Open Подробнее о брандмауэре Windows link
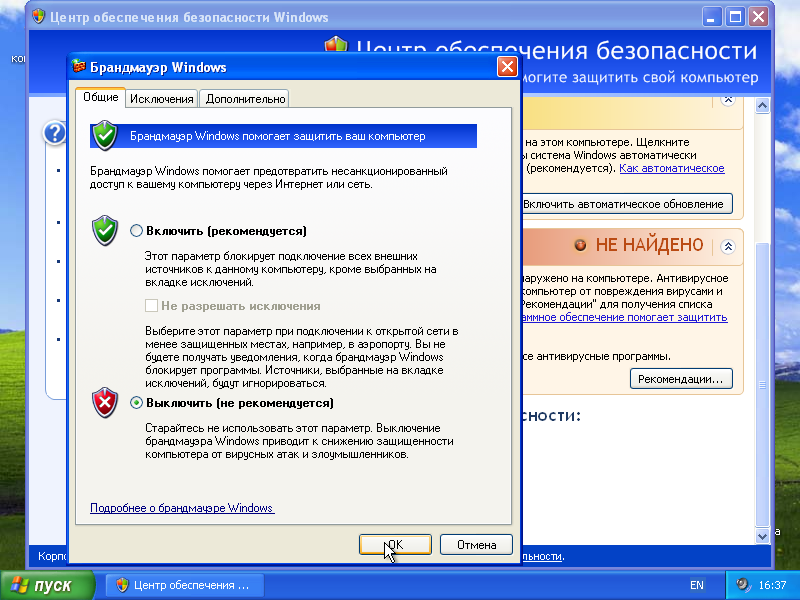The image size is (800, 600). point(182,508)
